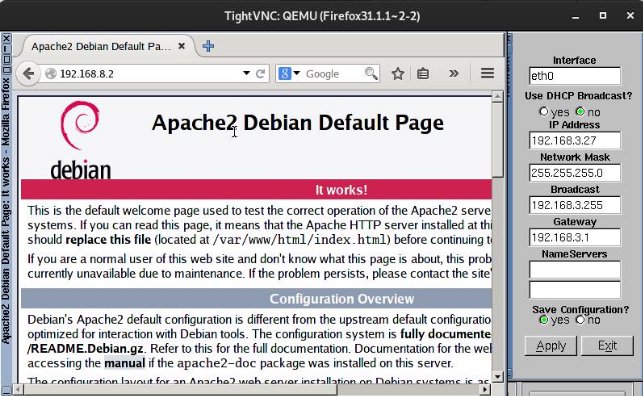This screenshot has height=396, width=643.
Task: Click the Gateway field 192.168.3.1
Action: (575, 237)
